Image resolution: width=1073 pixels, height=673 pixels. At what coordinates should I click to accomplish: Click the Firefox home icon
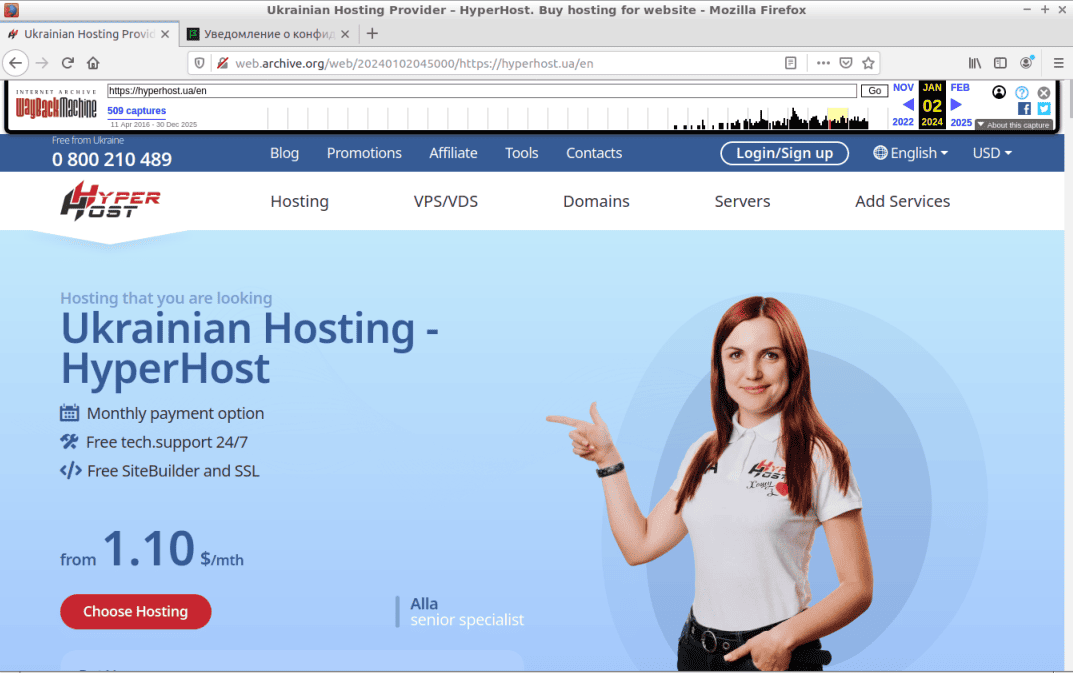point(93,63)
